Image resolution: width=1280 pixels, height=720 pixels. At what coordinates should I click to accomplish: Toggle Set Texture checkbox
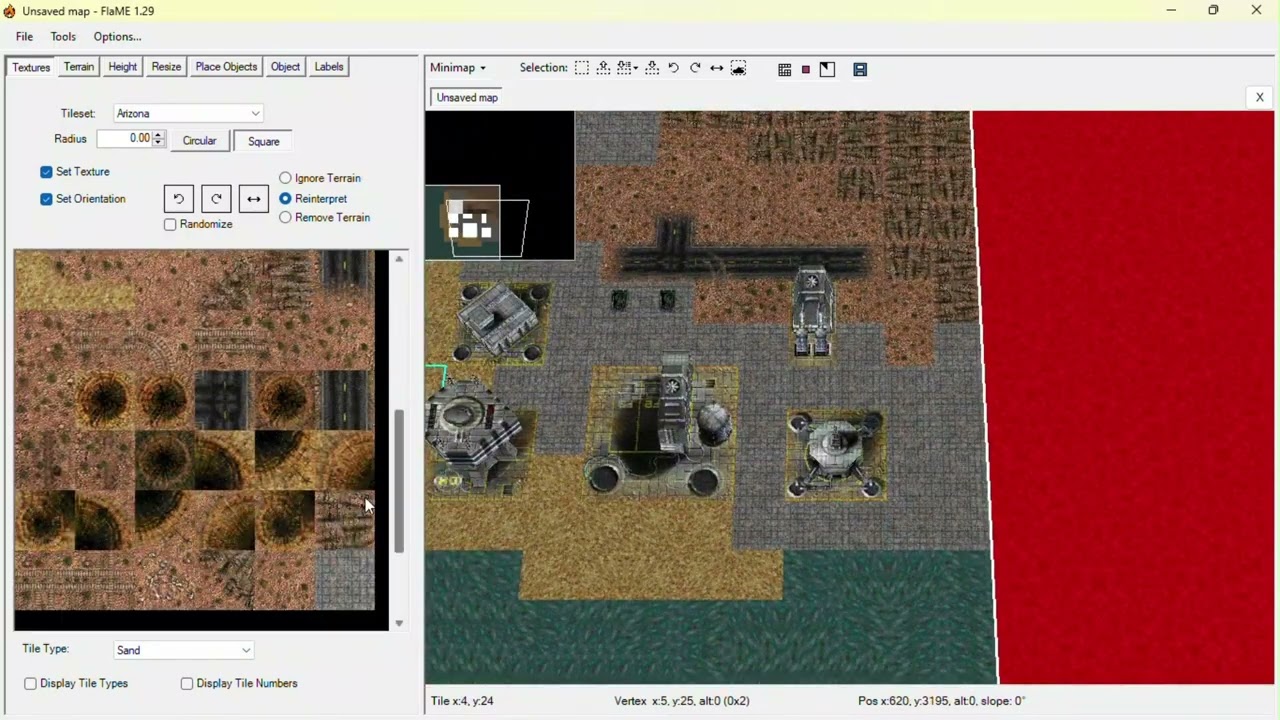coord(46,172)
